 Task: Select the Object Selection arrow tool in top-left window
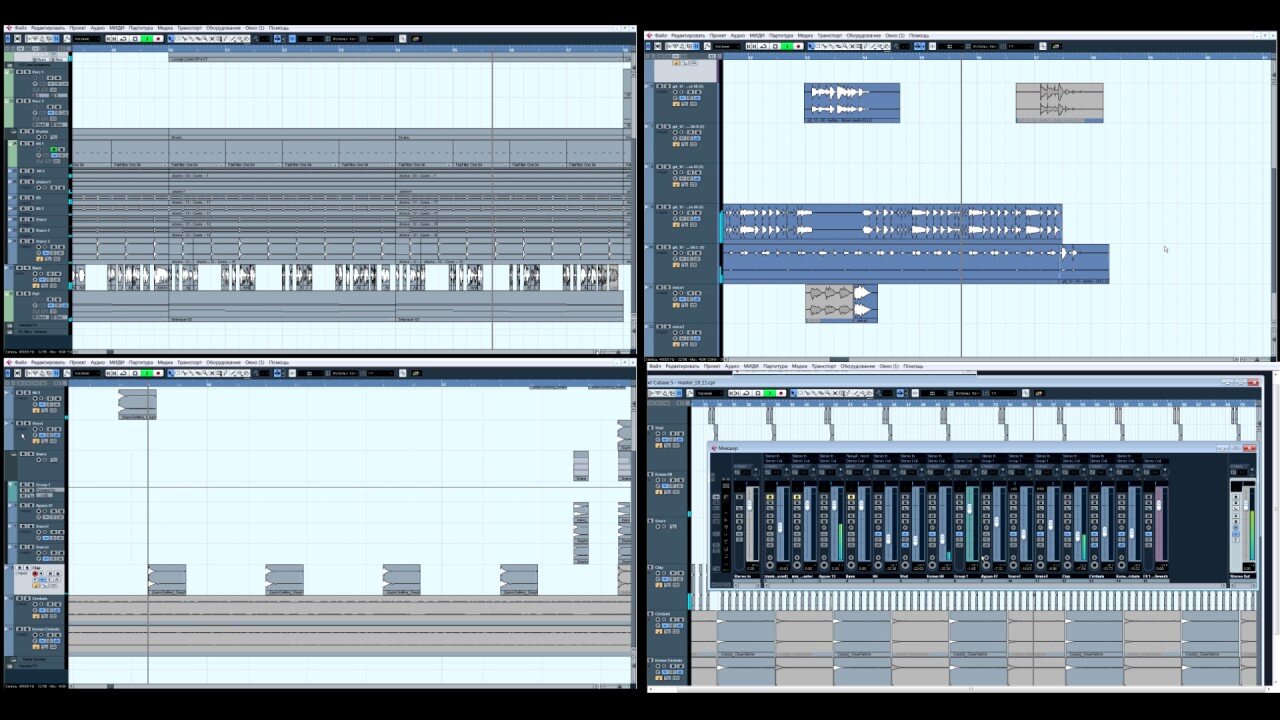point(171,39)
